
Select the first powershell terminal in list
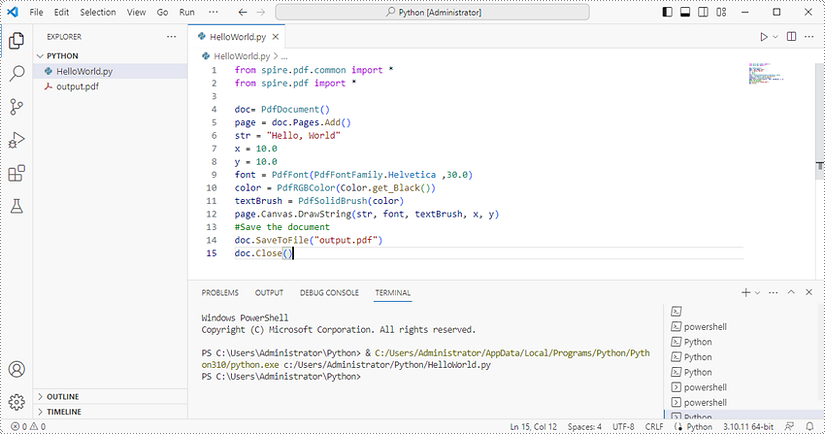(705, 327)
